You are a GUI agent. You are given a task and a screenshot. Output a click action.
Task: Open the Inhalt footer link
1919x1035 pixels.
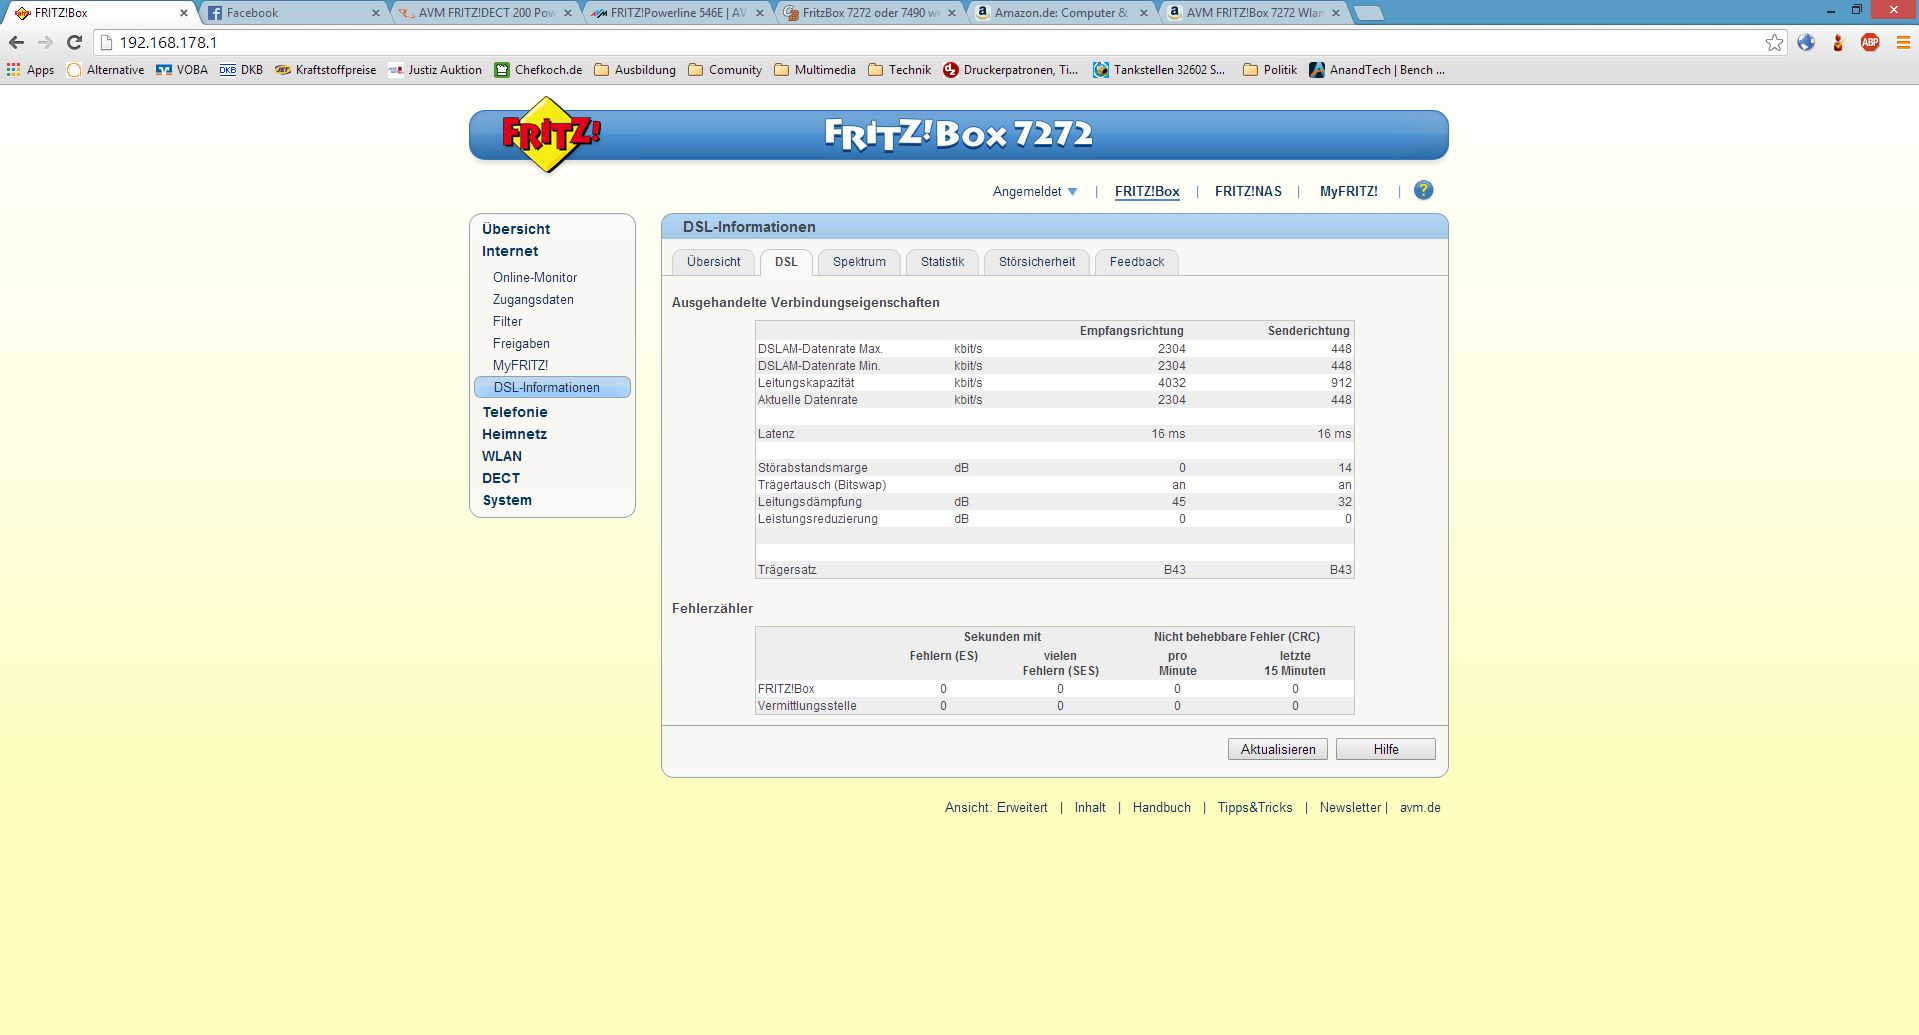tap(1090, 807)
